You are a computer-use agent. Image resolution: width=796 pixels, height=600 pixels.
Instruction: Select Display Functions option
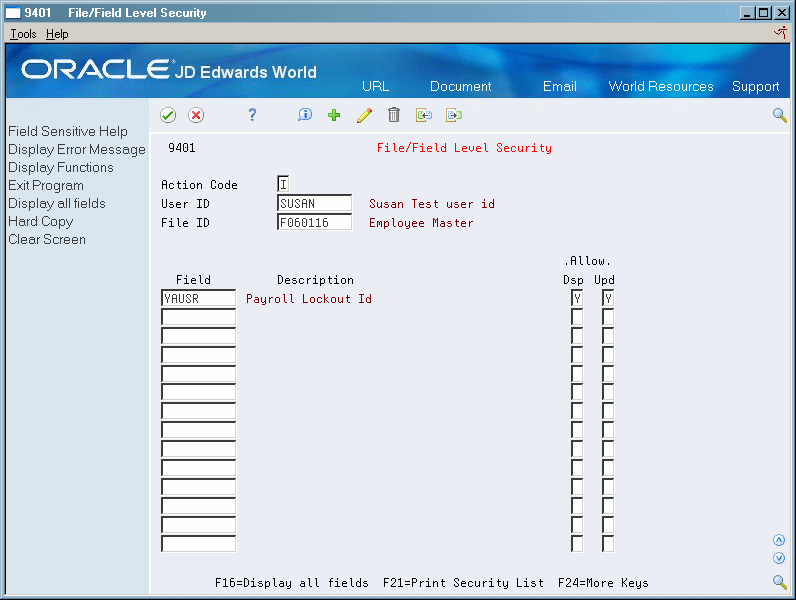point(61,168)
